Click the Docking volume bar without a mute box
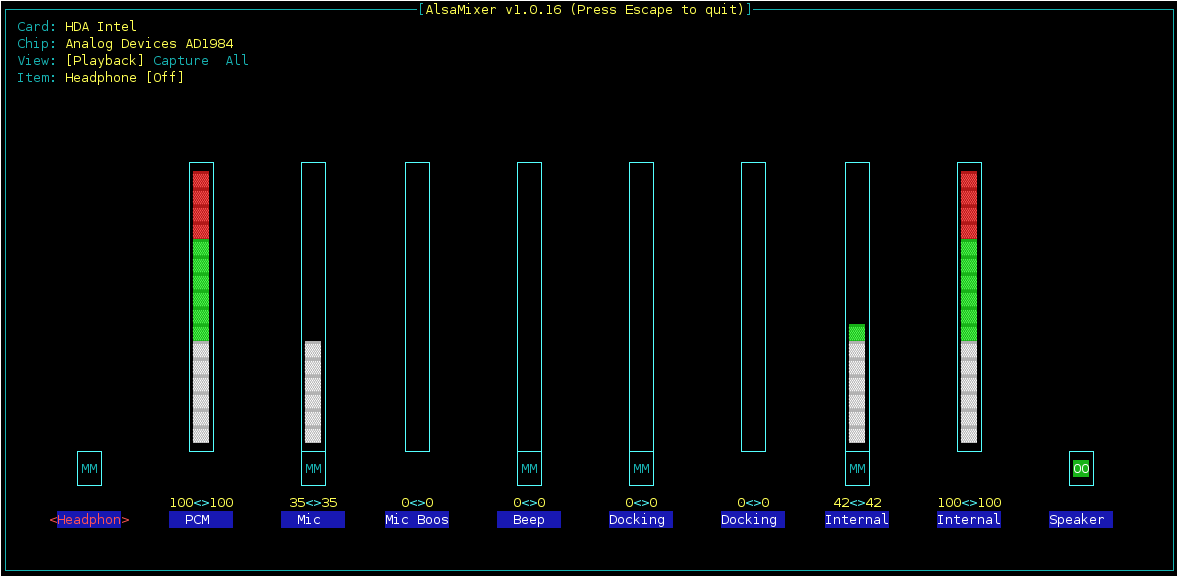Image resolution: width=1177 pixels, height=576 pixels. click(x=753, y=306)
